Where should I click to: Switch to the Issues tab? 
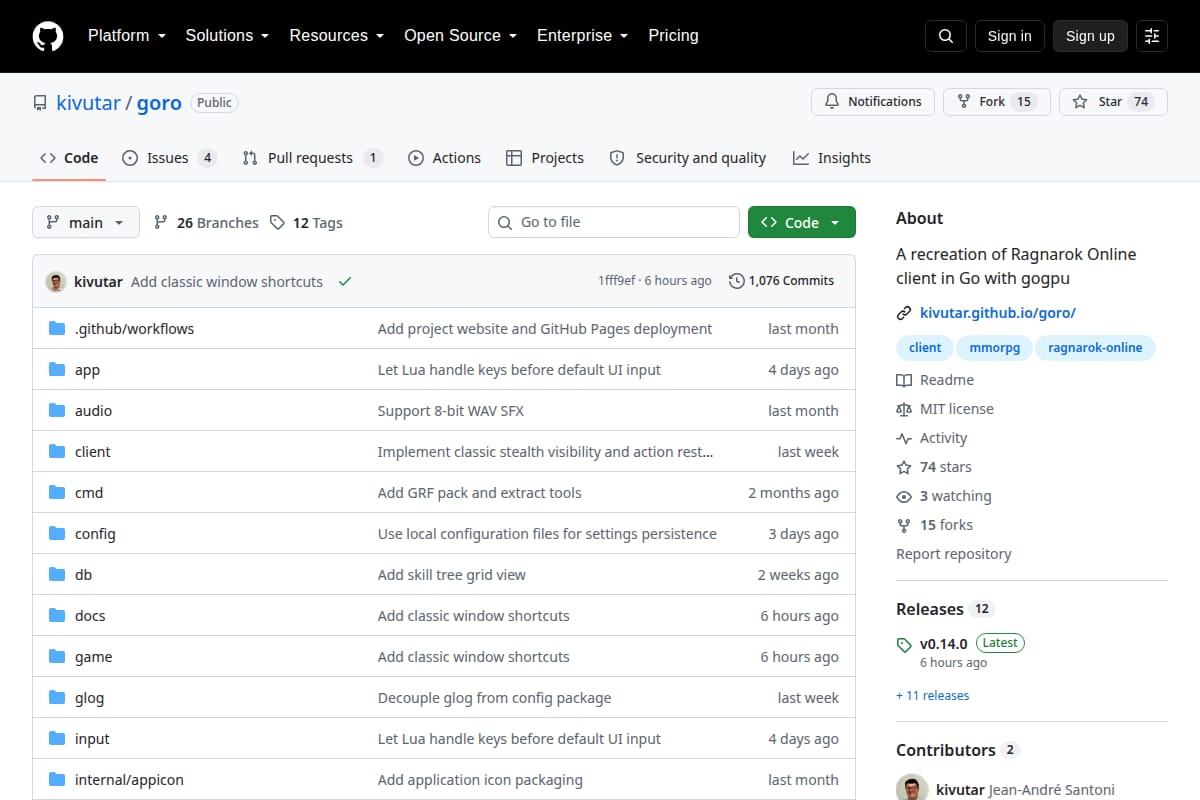169,158
